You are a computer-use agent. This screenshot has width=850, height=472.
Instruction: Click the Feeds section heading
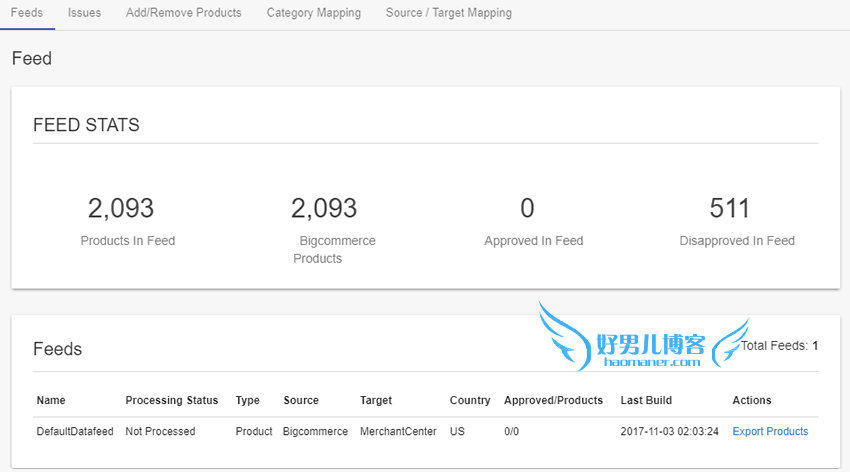(57, 349)
